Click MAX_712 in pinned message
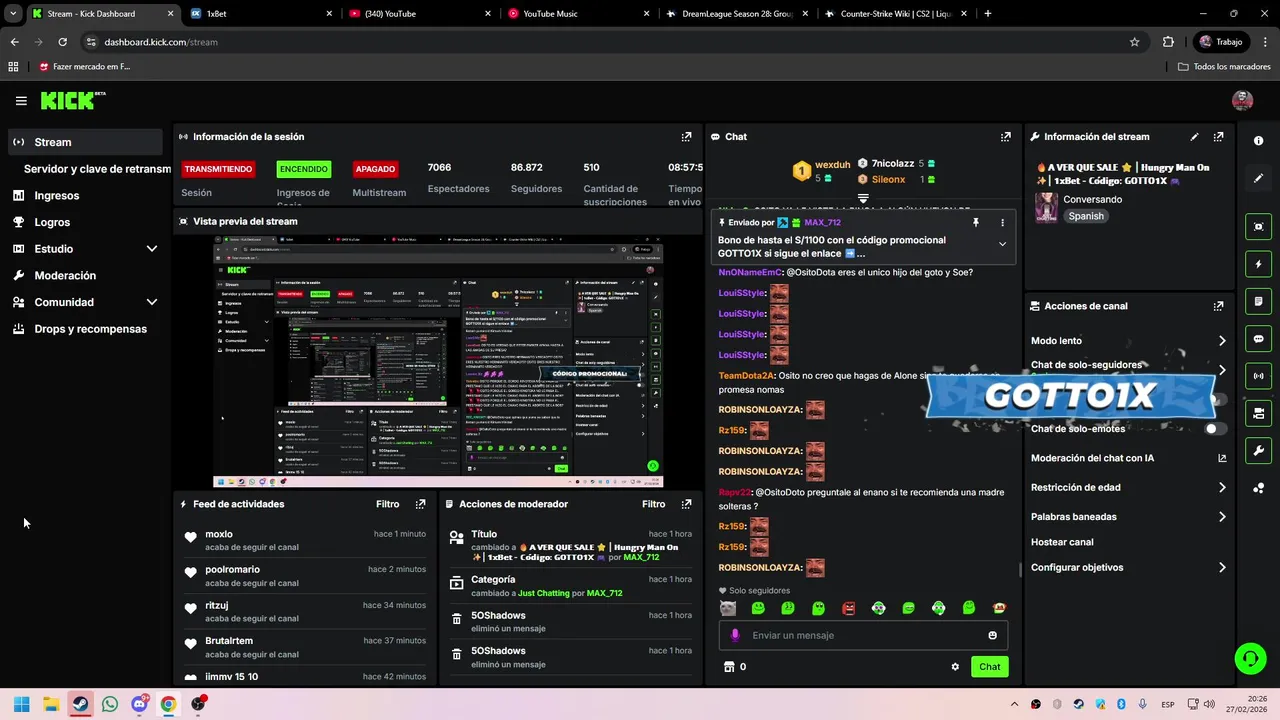This screenshot has height=720, width=1280. click(x=822, y=223)
